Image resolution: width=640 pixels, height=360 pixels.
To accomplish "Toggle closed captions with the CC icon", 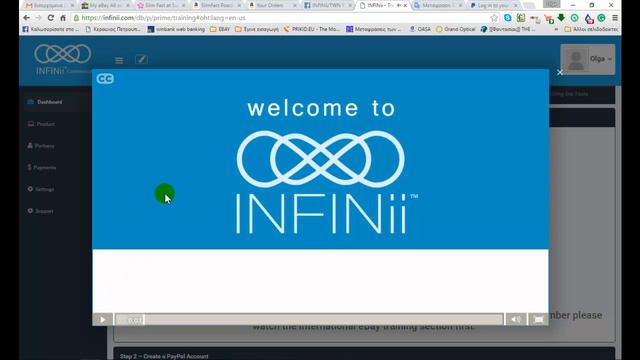I will tap(105, 79).
